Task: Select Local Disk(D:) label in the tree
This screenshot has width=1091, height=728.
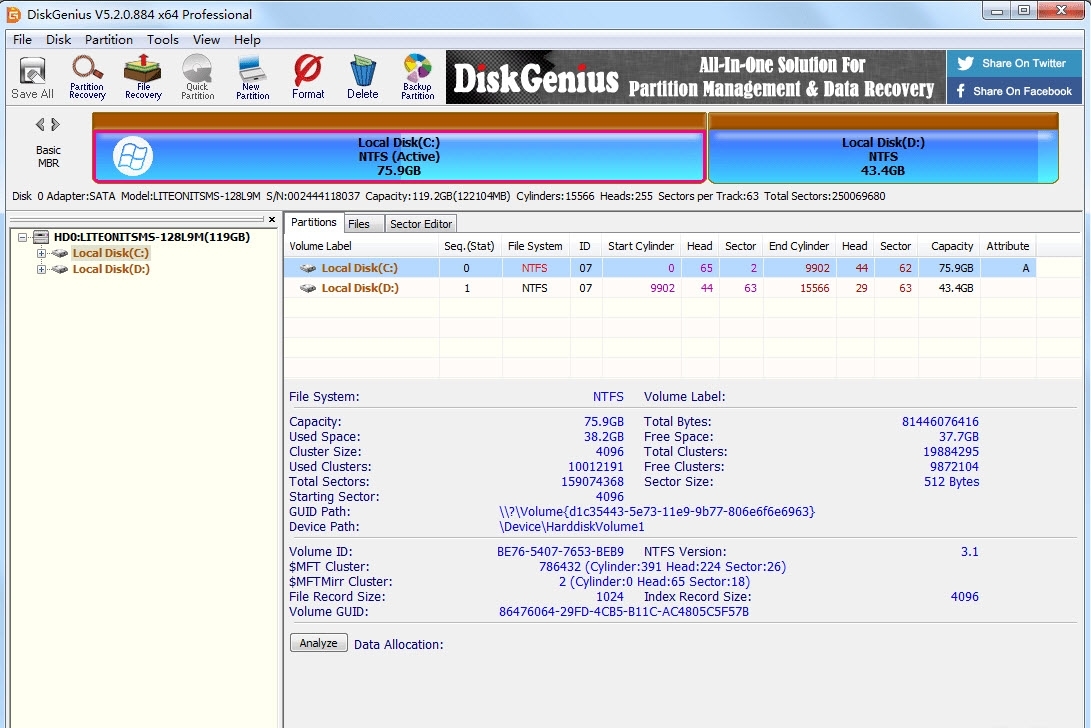Action: coord(111,269)
